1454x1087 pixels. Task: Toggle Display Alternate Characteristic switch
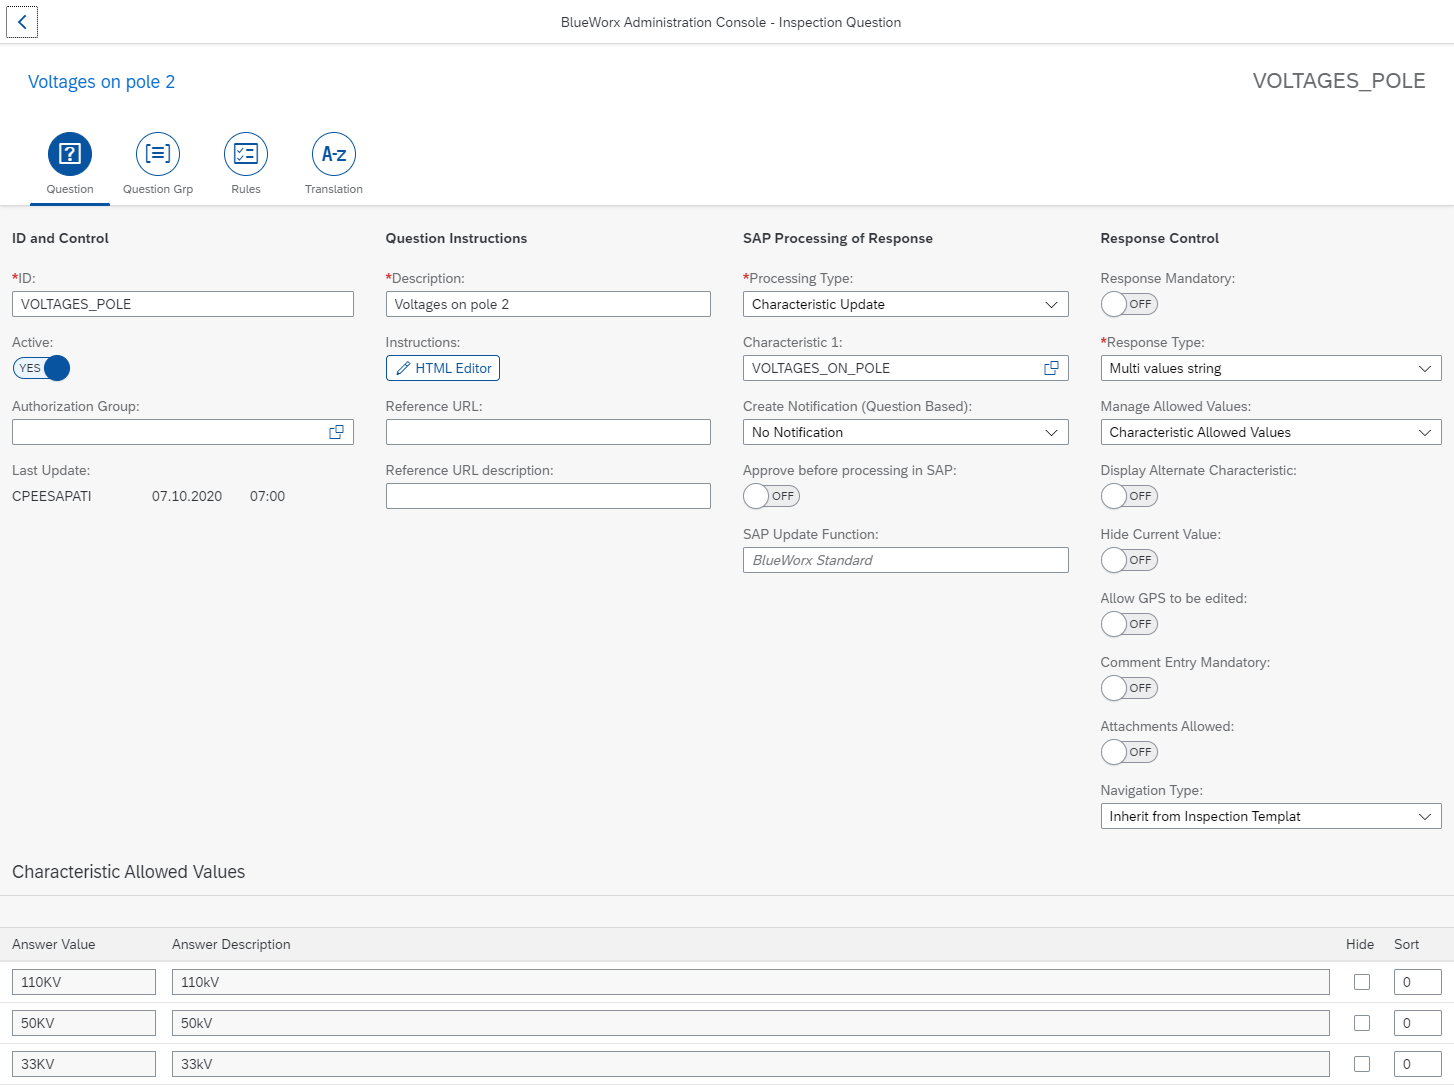(1129, 496)
